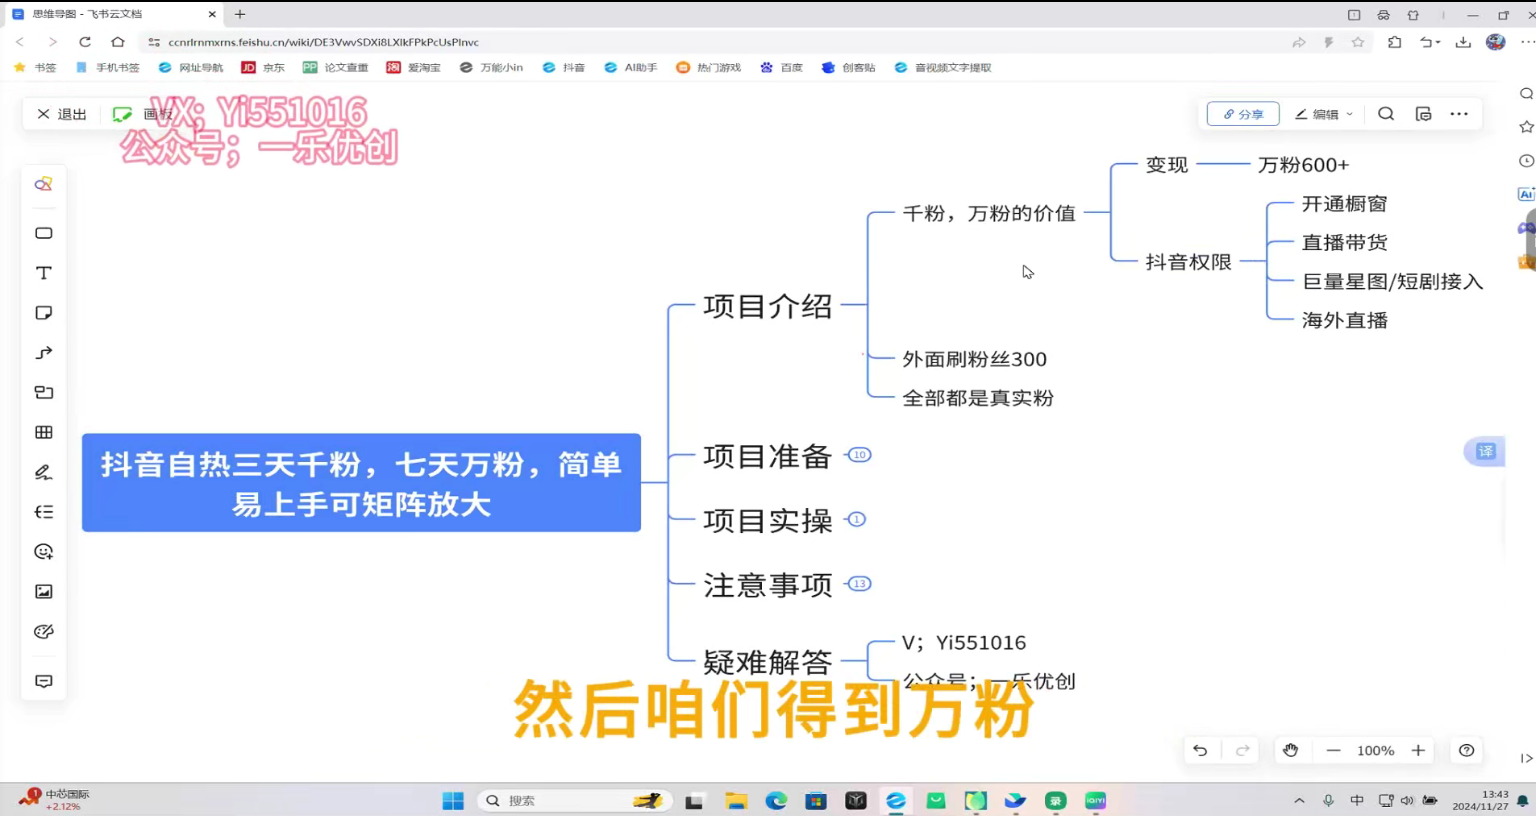This screenshot has width=1536, height=816.
Task: Open the comment tool at toolbar bottom
Action: [43, 681]
